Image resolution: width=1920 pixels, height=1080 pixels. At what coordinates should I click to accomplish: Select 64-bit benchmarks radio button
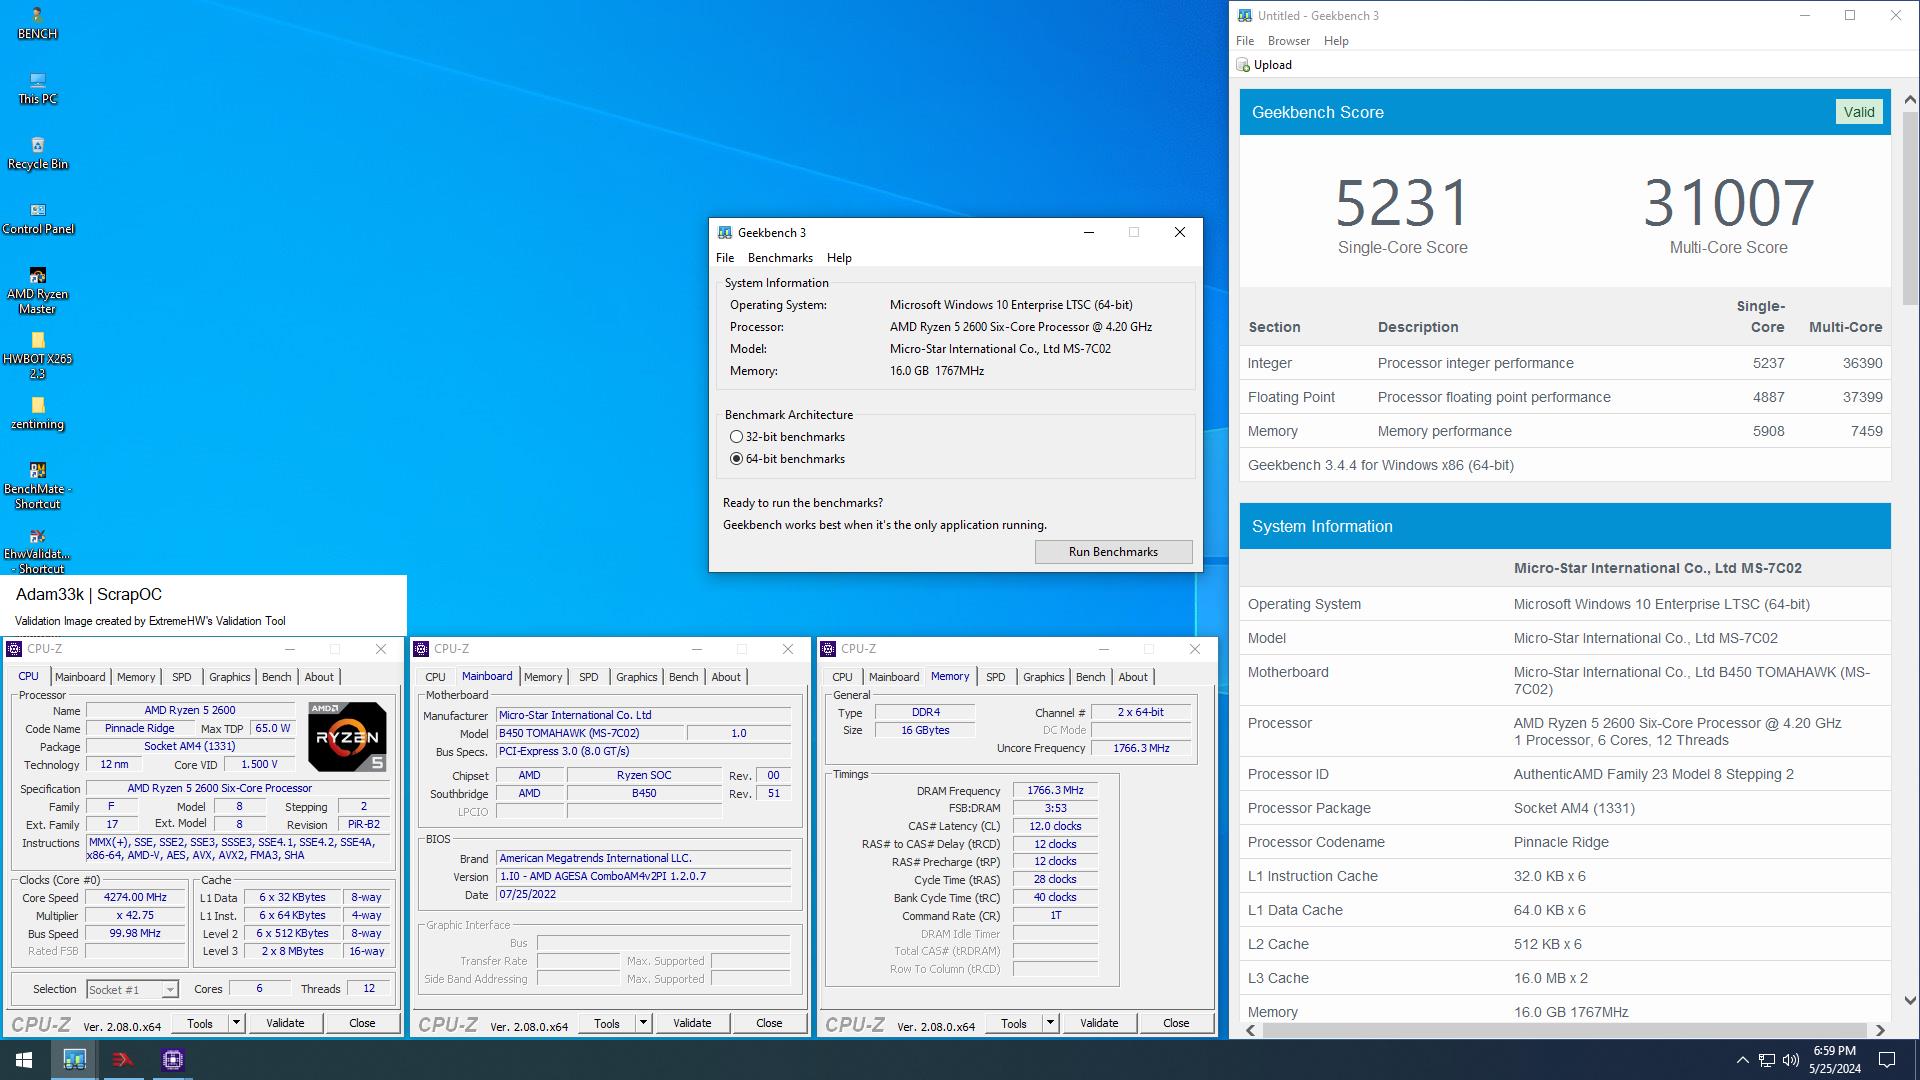point(736,459)
